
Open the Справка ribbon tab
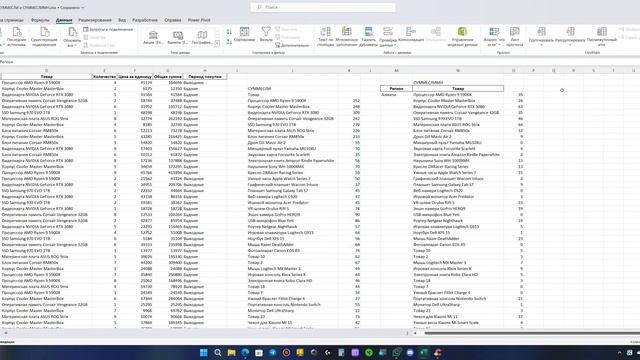[173, 20]
